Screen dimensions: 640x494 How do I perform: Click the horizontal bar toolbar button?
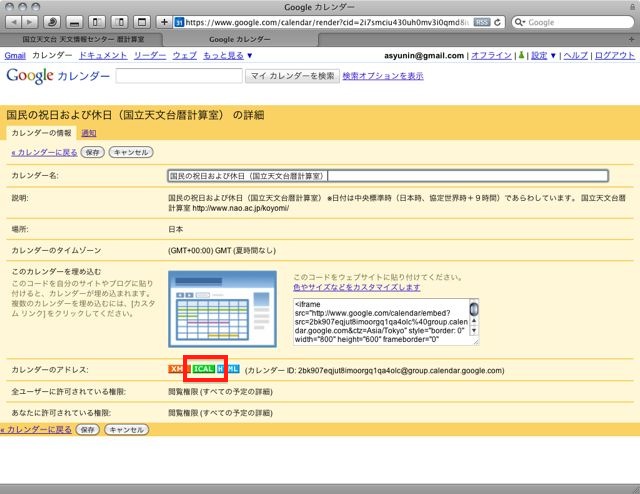pos(74,22)
